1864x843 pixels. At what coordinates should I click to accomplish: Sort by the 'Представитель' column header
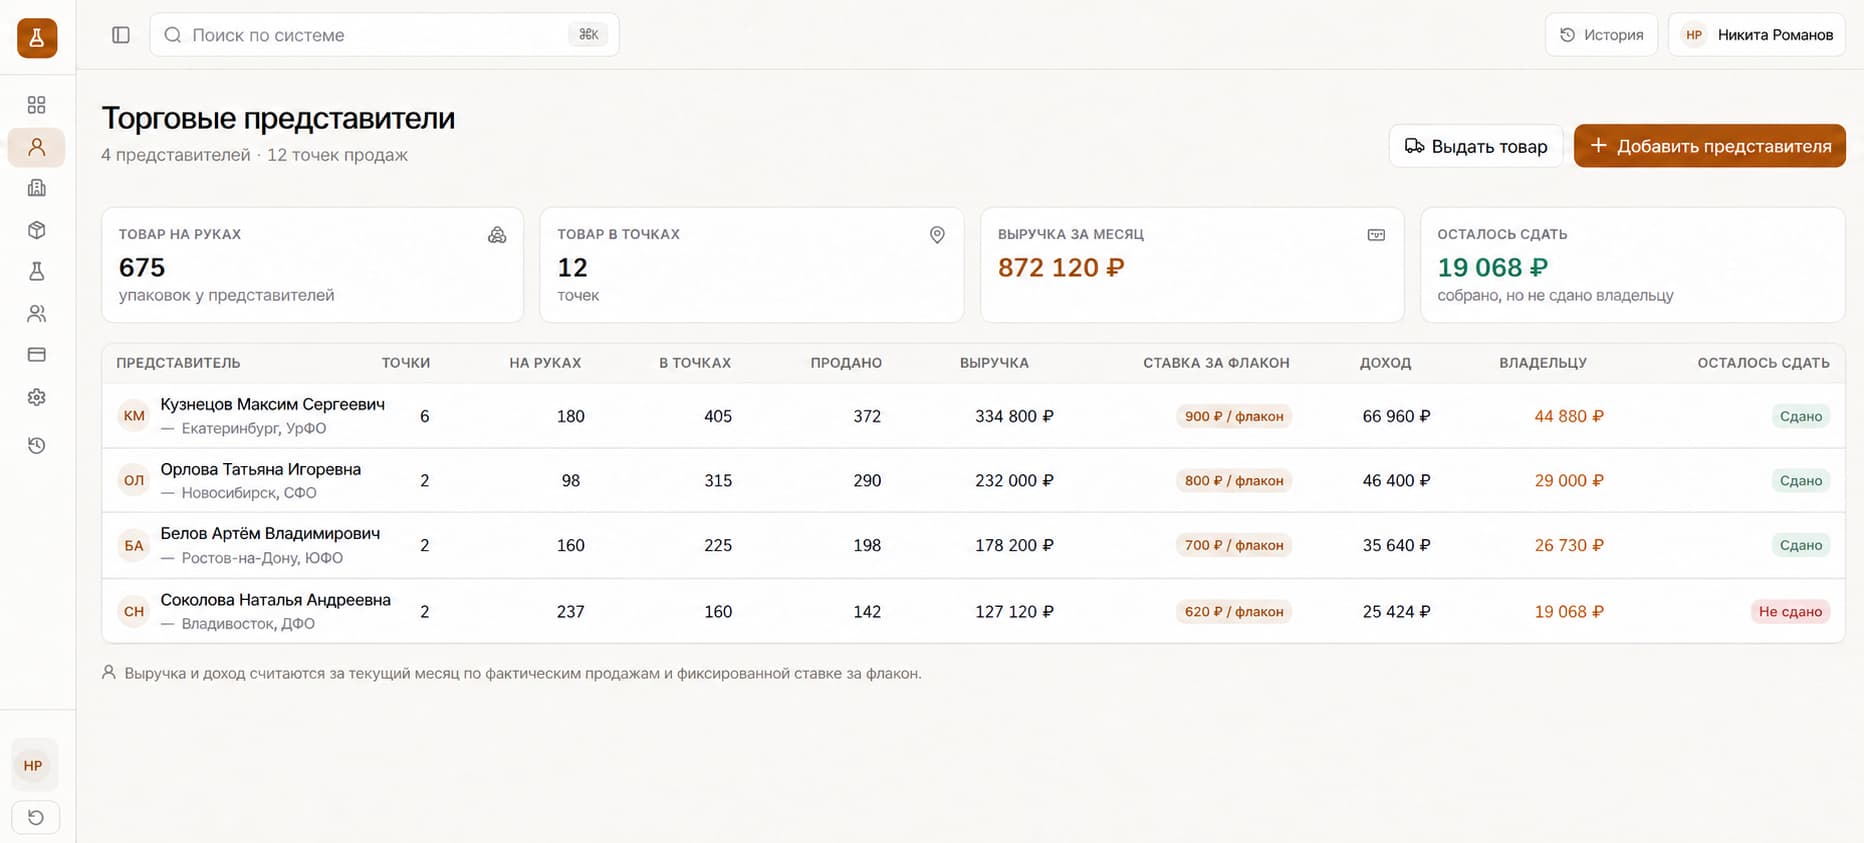pyautogui.click(x=178, y=363)
